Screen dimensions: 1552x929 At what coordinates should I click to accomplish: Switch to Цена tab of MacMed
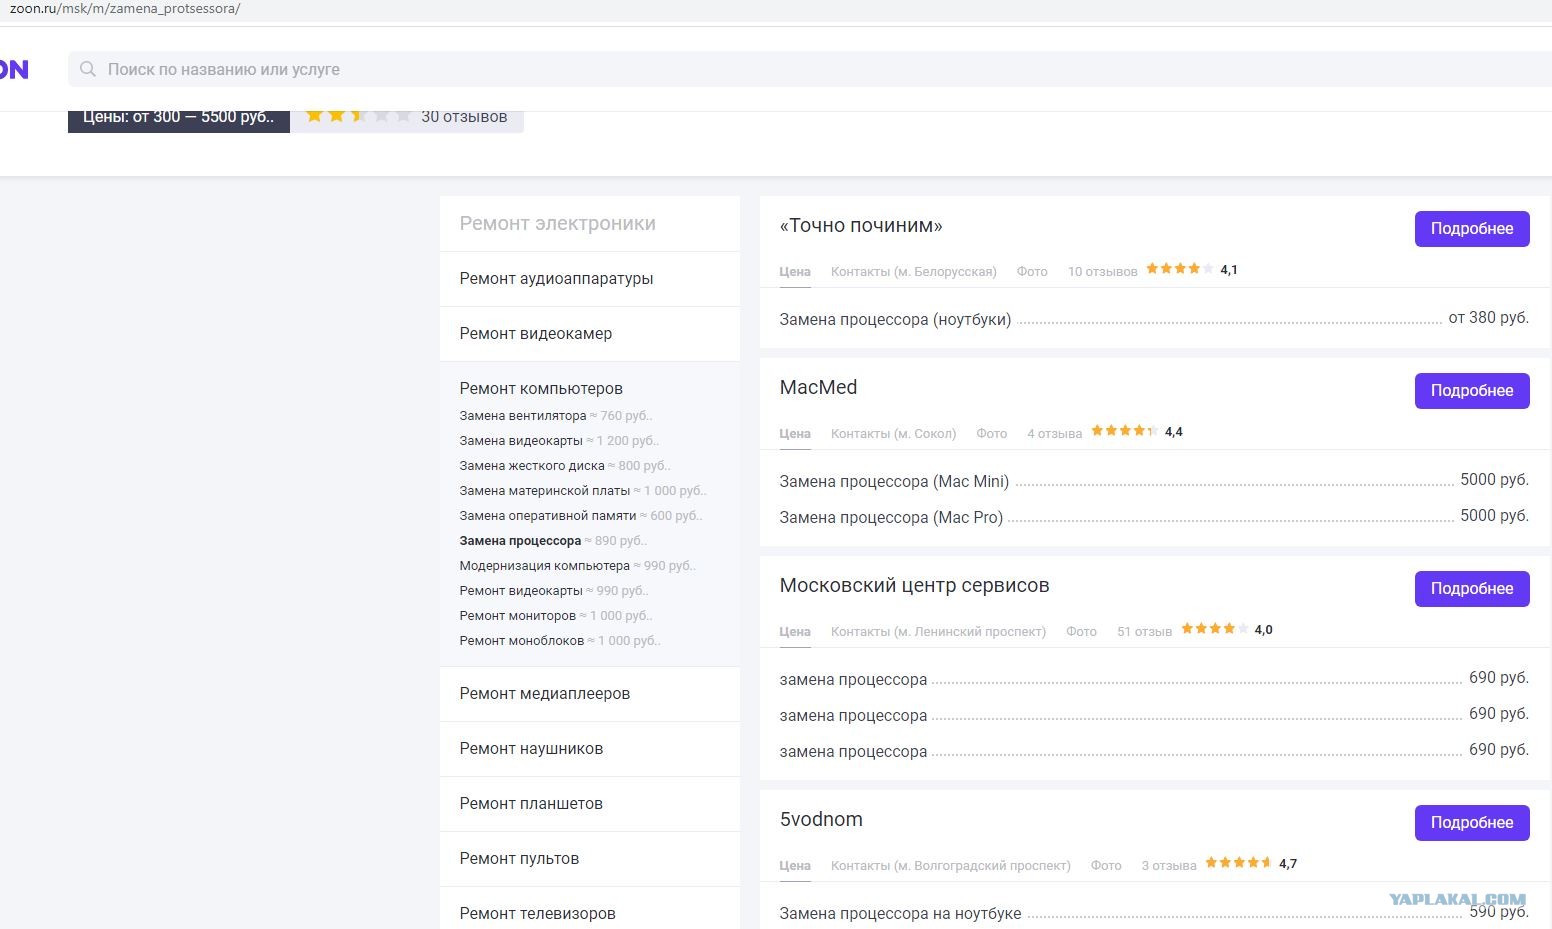coord(795,434)
